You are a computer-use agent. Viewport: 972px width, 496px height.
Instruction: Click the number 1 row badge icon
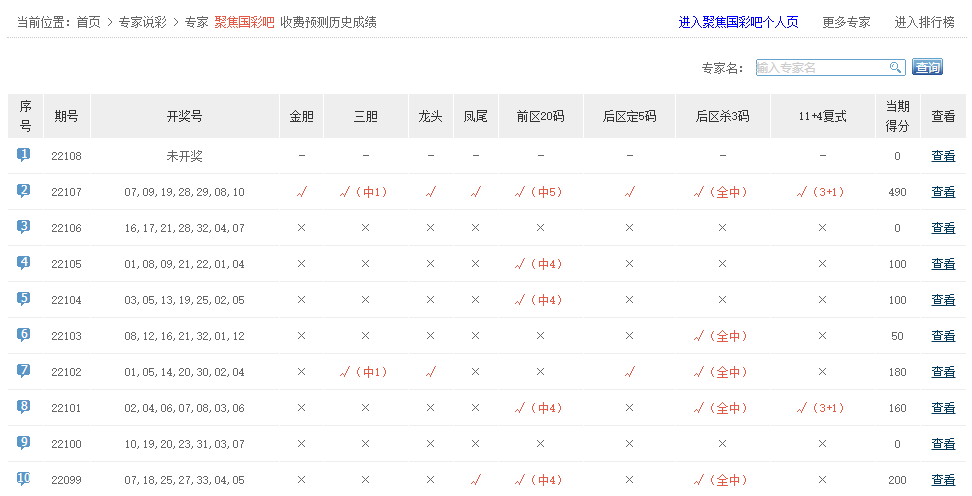[x=24, y=155]
